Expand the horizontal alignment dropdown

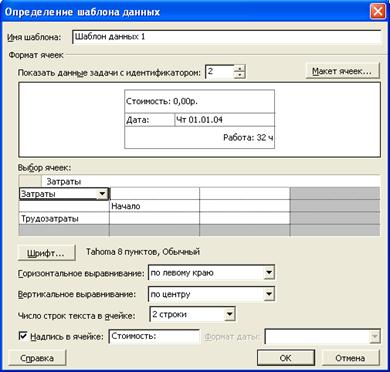point(269,273)
